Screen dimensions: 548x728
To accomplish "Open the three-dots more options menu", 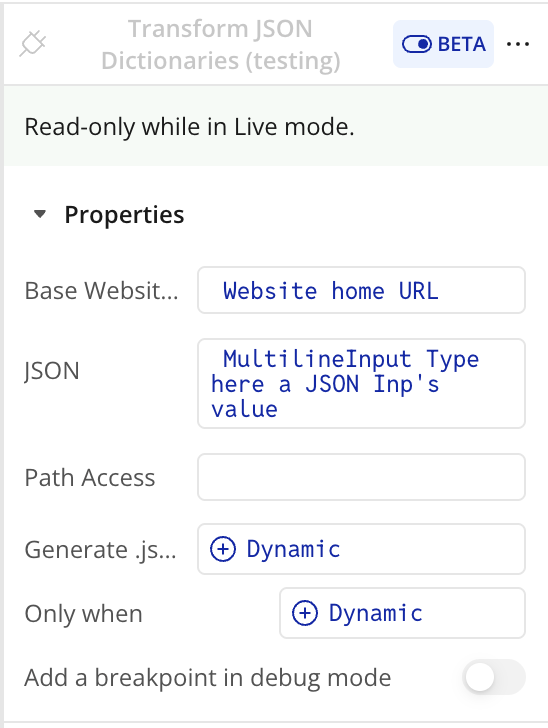I will click(518, 44).
